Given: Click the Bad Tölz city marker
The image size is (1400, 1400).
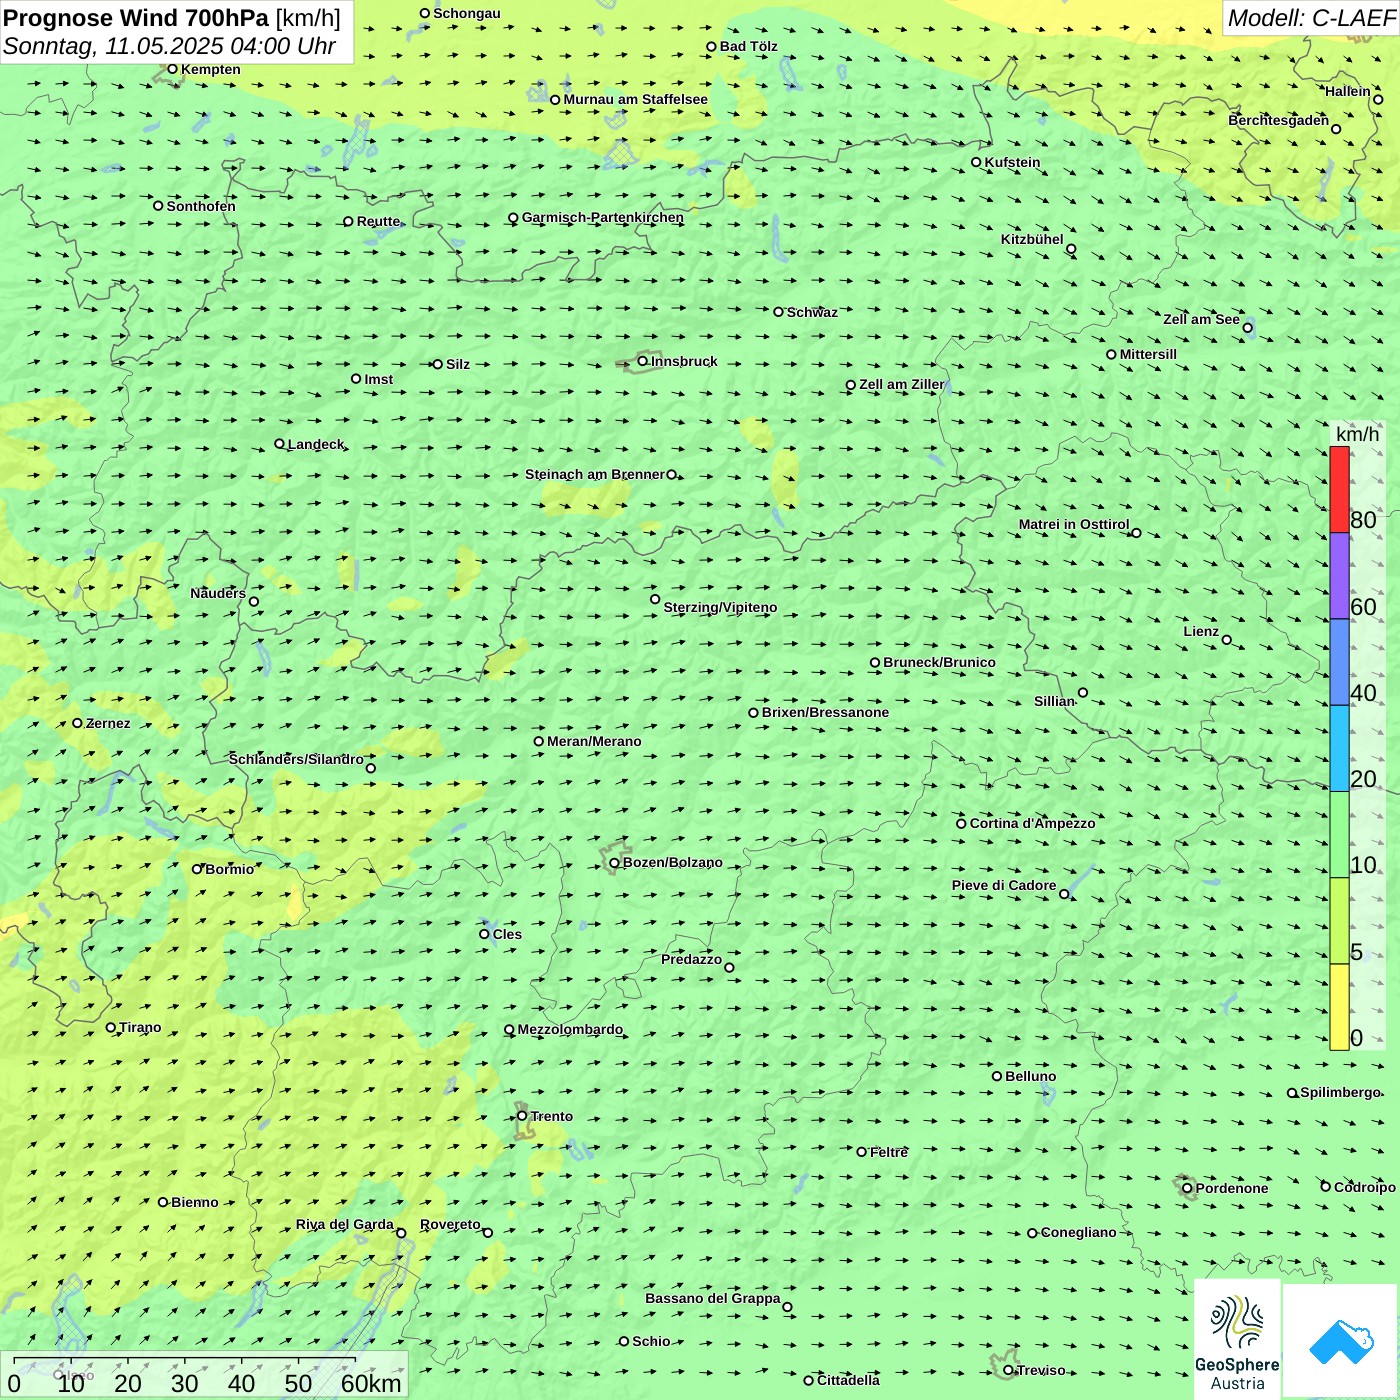Looking at the screenshot, I should [712, 47].
